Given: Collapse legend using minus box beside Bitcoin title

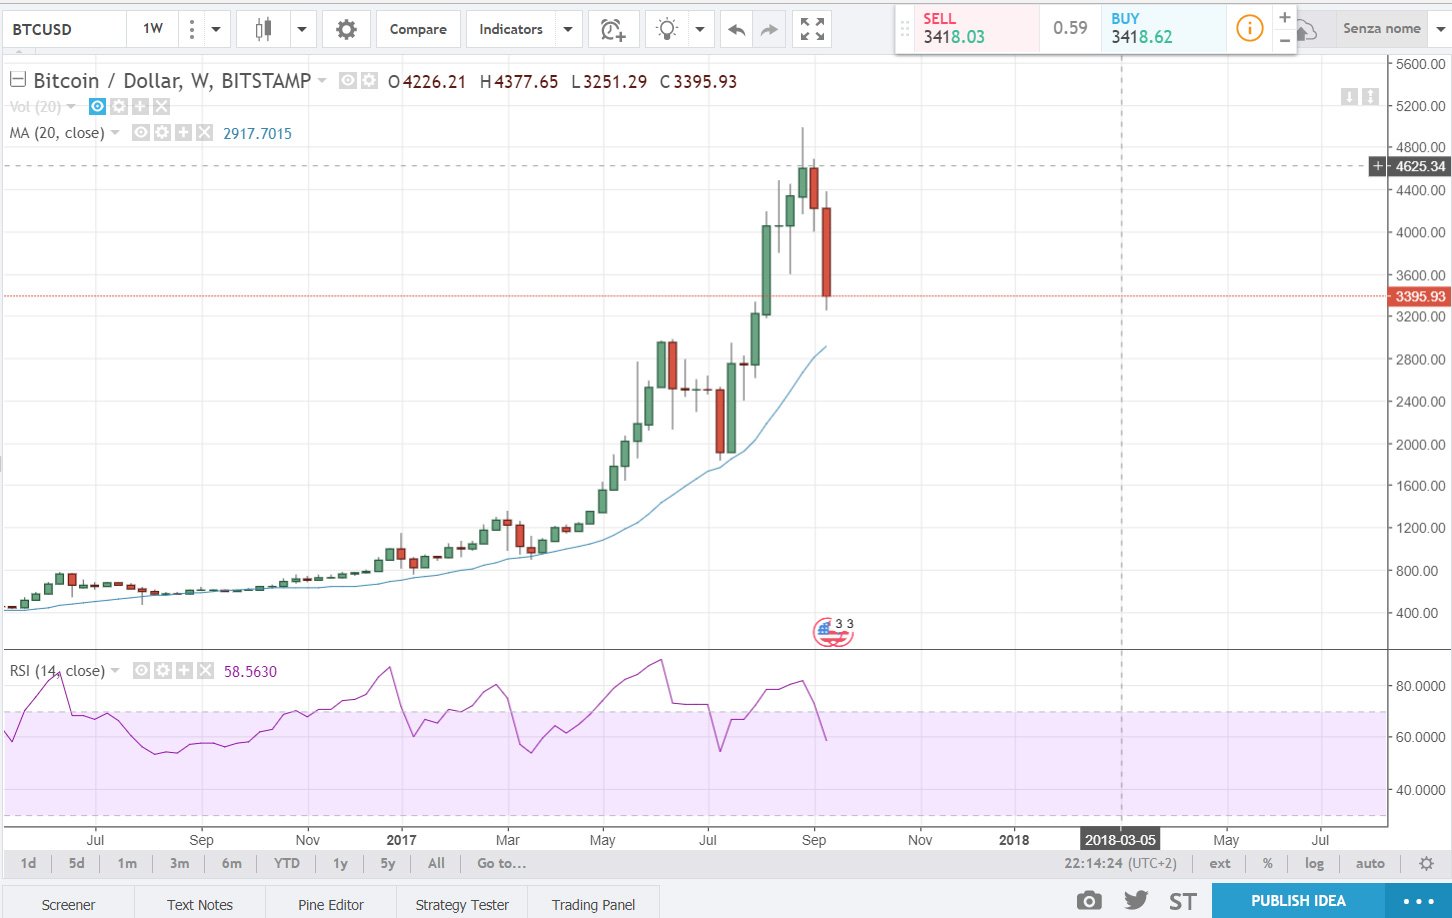Looking at the screenshot, I should point(17,79).
